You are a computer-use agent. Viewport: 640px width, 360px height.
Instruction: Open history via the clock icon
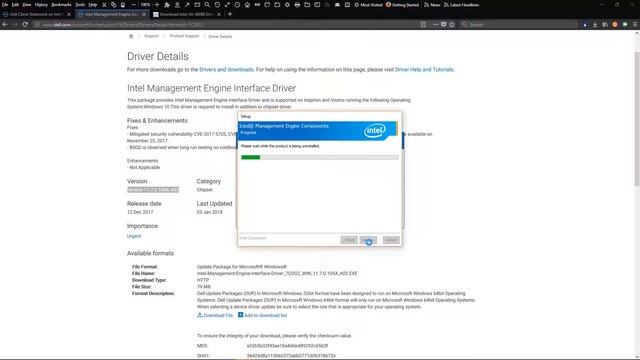coord(217,5)
